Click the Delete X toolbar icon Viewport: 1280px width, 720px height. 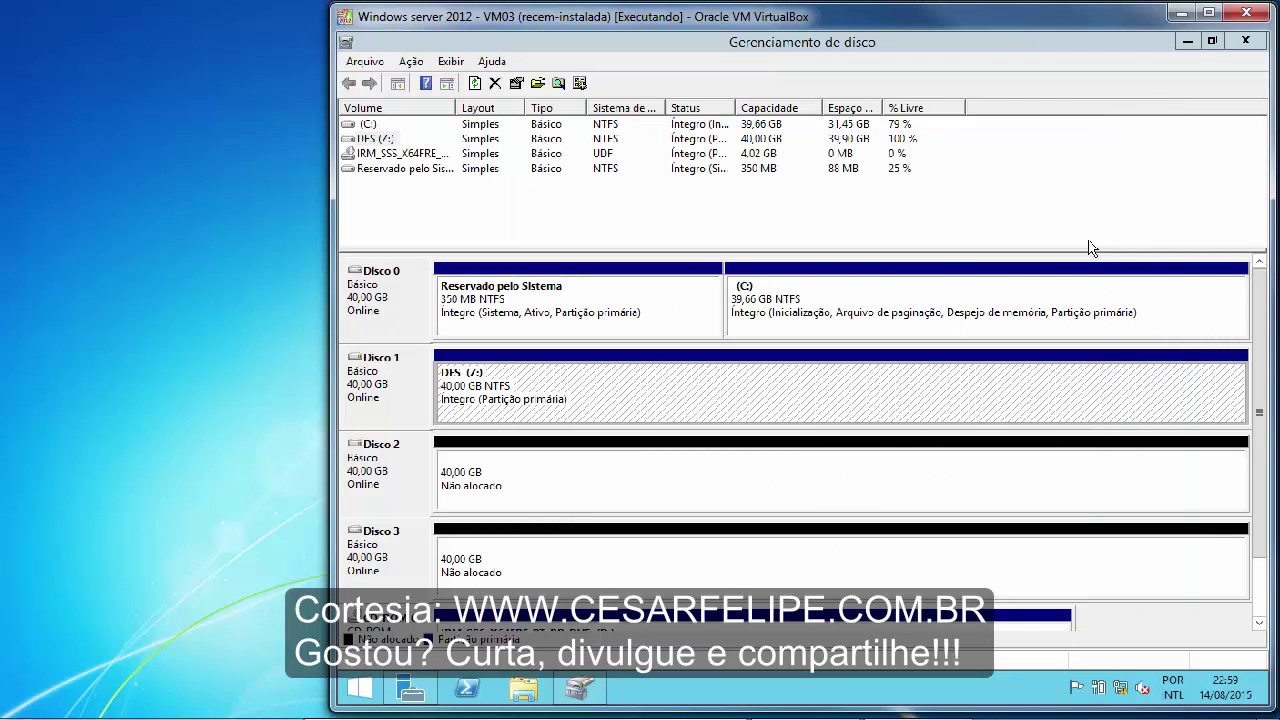tap(495, 84)
